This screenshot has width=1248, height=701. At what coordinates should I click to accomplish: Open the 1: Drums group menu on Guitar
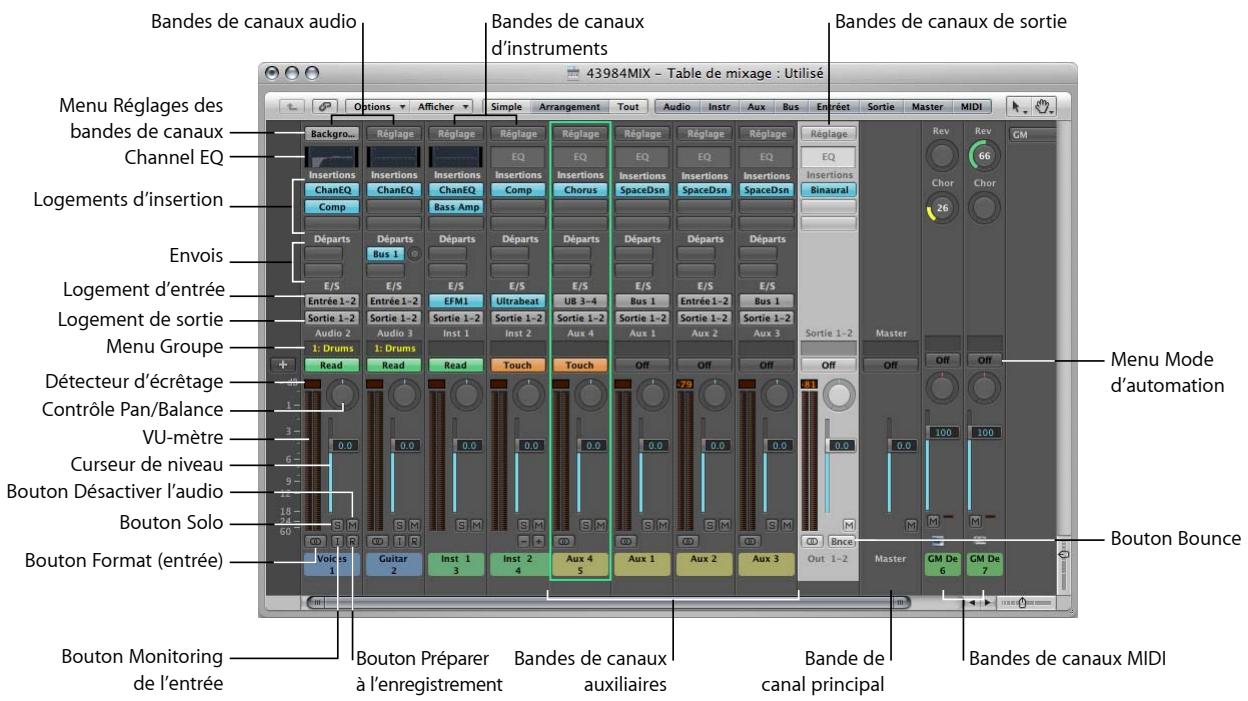tap(394, 349)
